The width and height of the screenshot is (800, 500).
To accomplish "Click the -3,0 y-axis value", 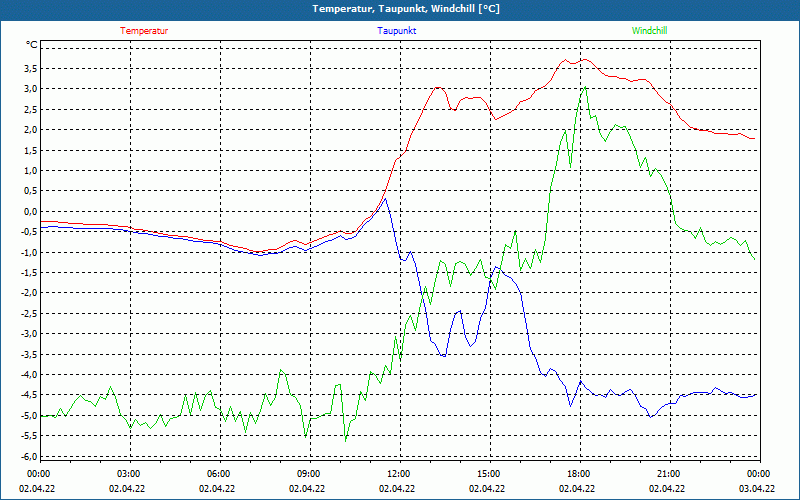I will (x=29, y=334).
